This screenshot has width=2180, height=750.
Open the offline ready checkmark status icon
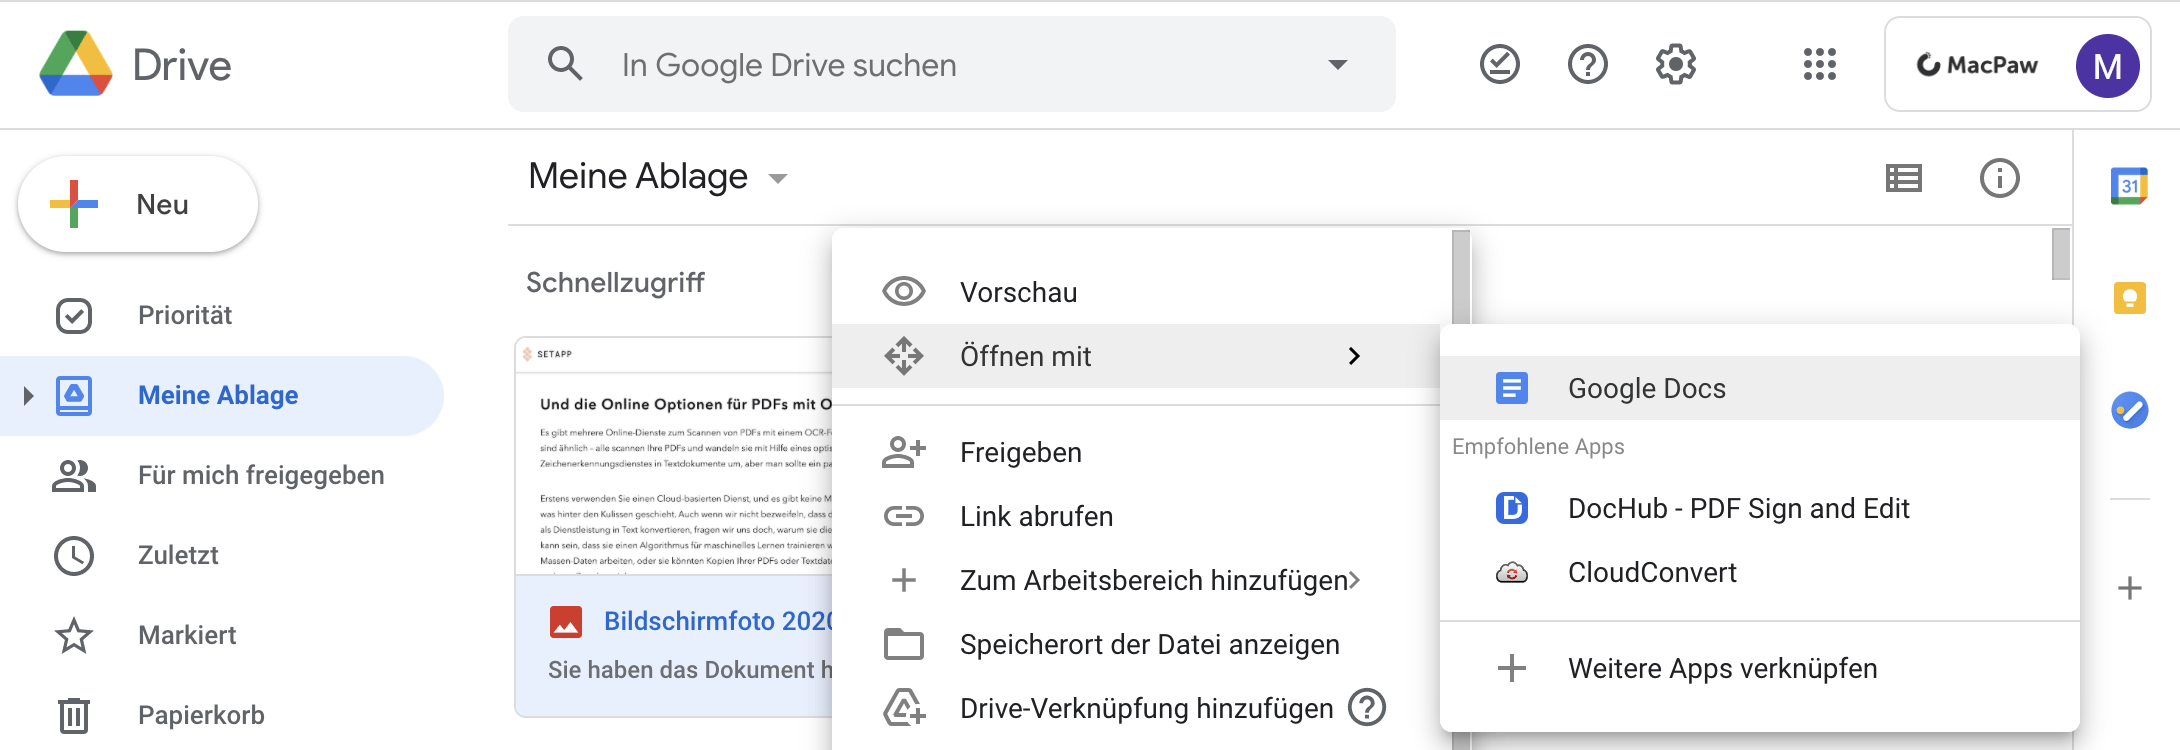(1499, 65)
